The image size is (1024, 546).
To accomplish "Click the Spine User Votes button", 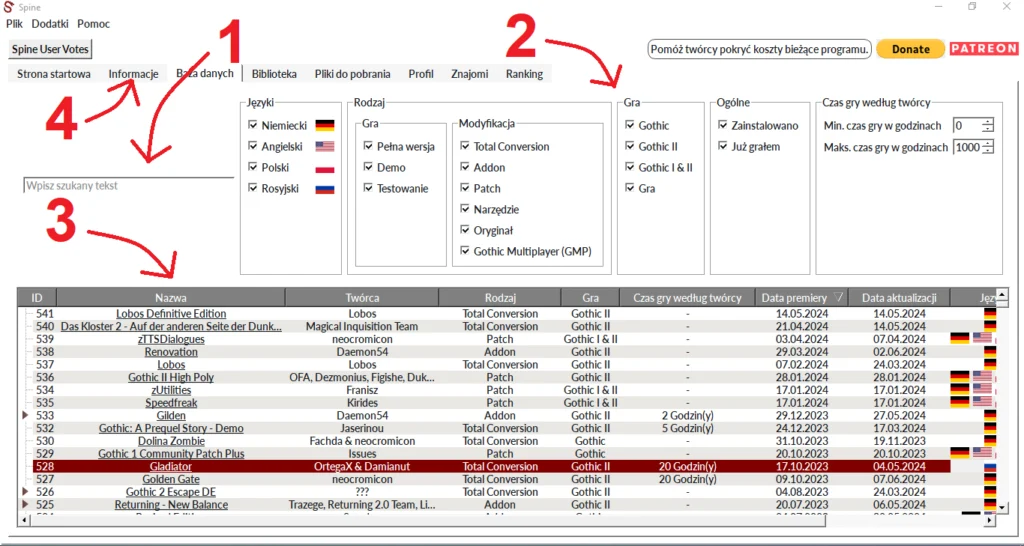I will pos(50,49).
